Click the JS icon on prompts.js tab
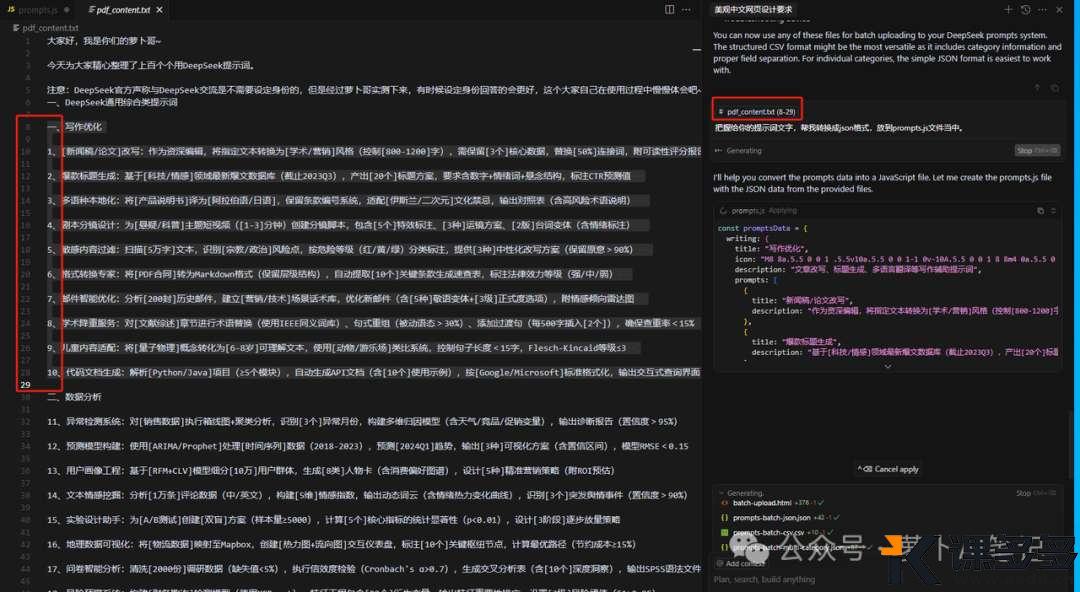 pos(10,10)
